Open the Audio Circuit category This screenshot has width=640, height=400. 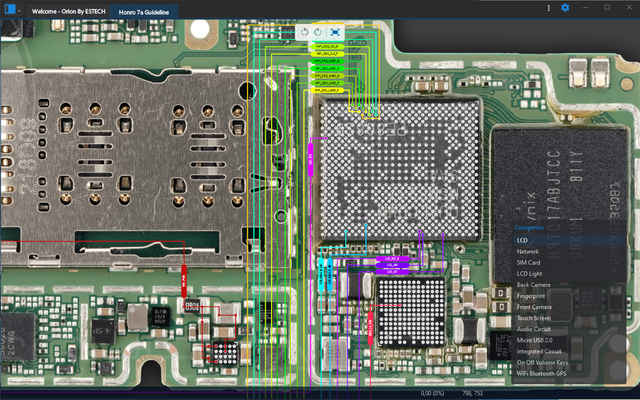[x=533, y=329]
